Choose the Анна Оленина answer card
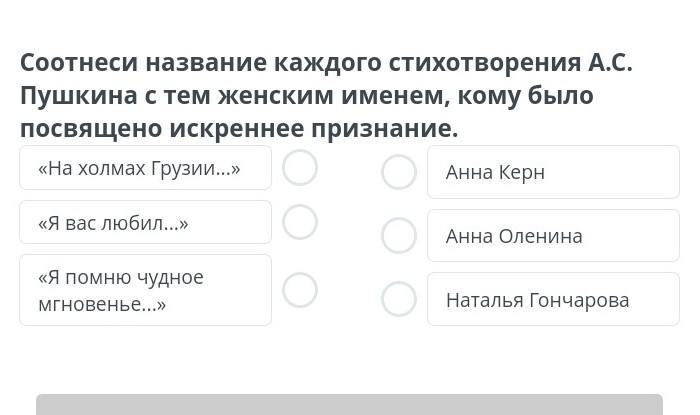Screen dimensions: 700x415 click(553, 236)
